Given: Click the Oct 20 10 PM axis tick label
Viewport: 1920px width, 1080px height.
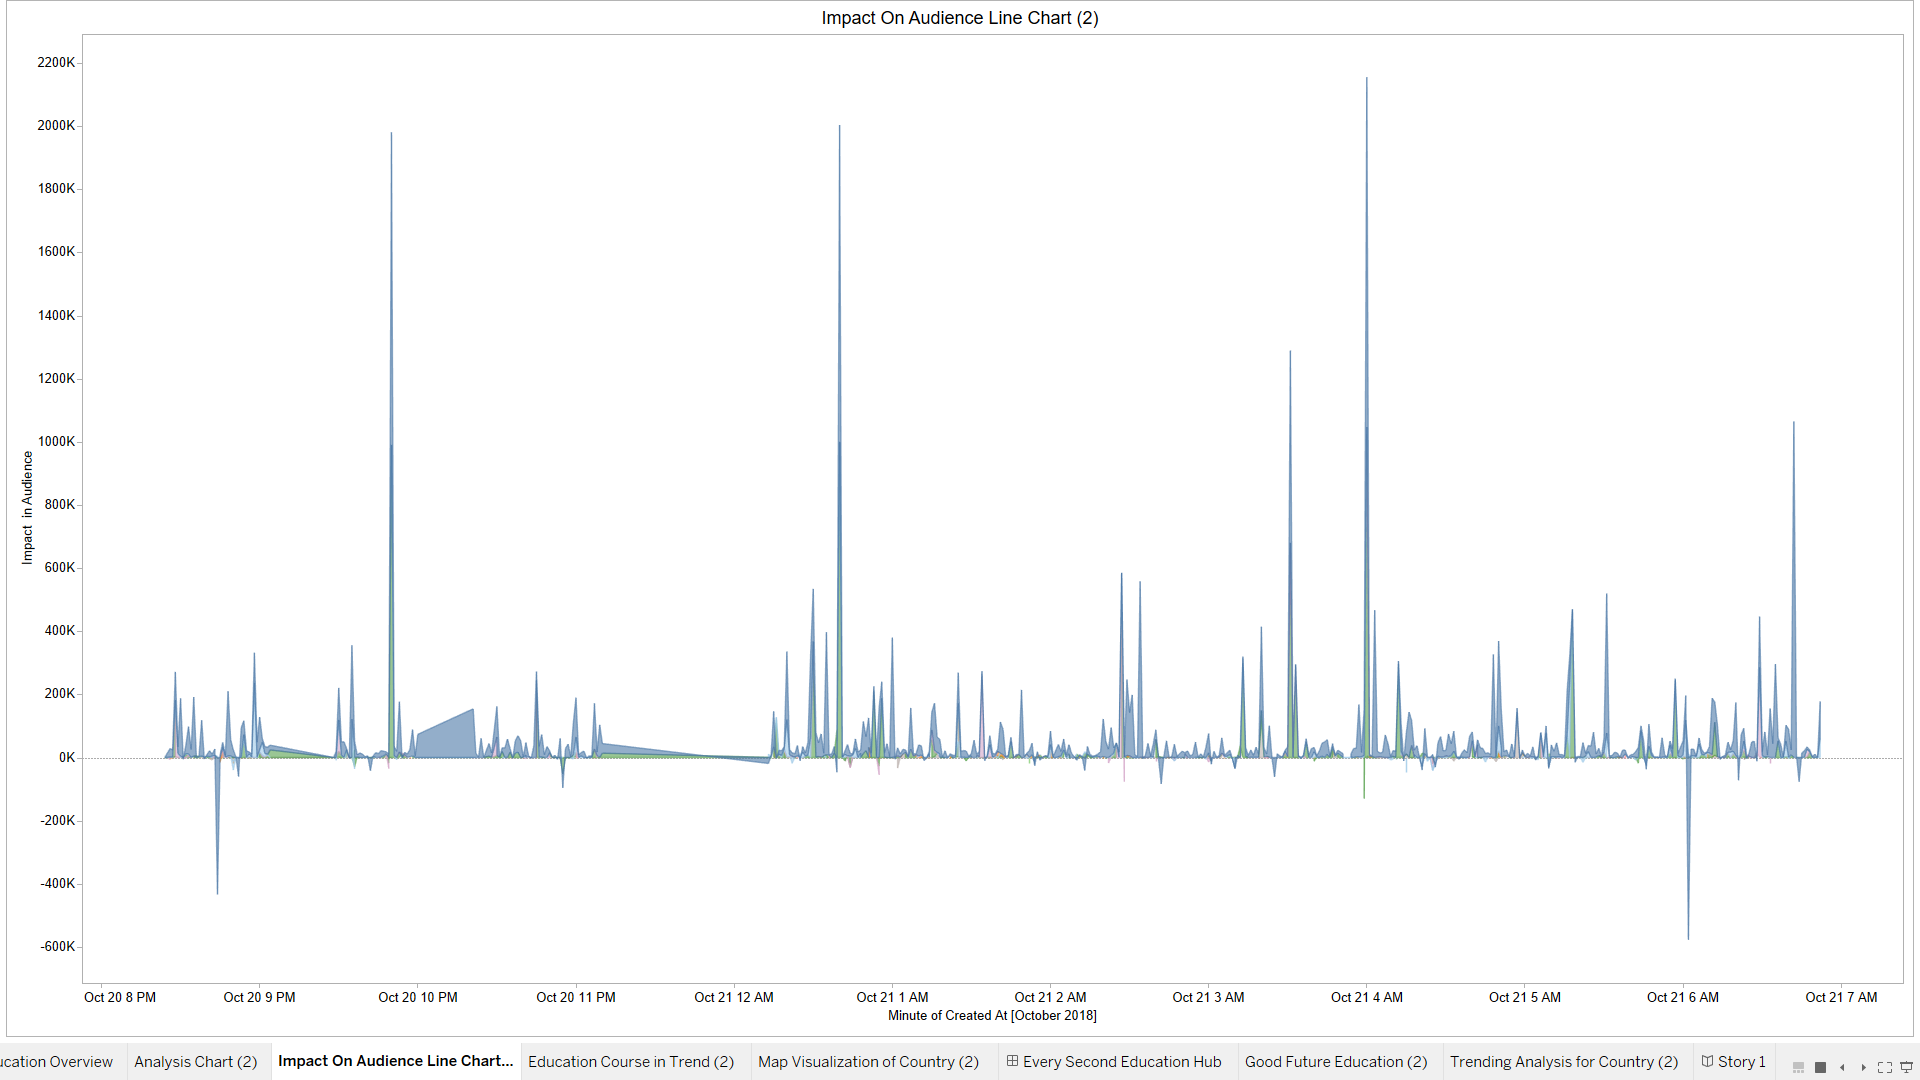Looking at the screenshot, I should coord(418,997).
